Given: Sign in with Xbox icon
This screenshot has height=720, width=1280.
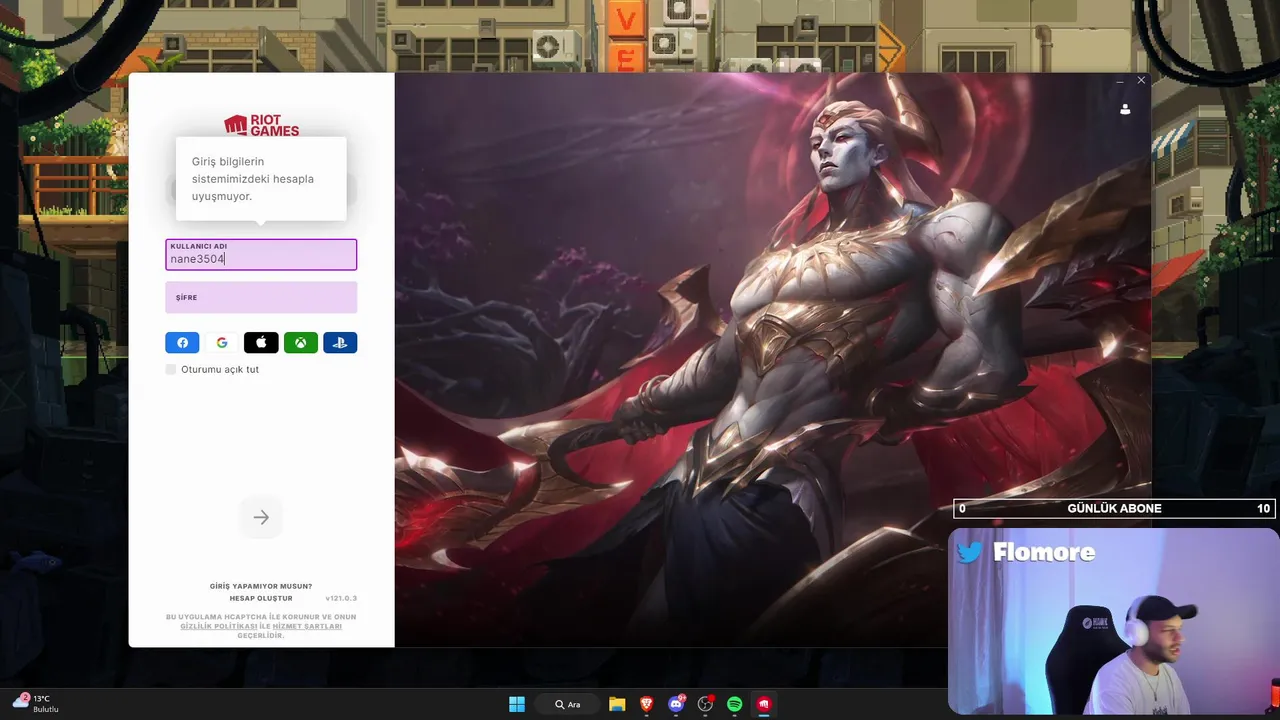Looking at the screenshot, I should click(x=300, y=343).
